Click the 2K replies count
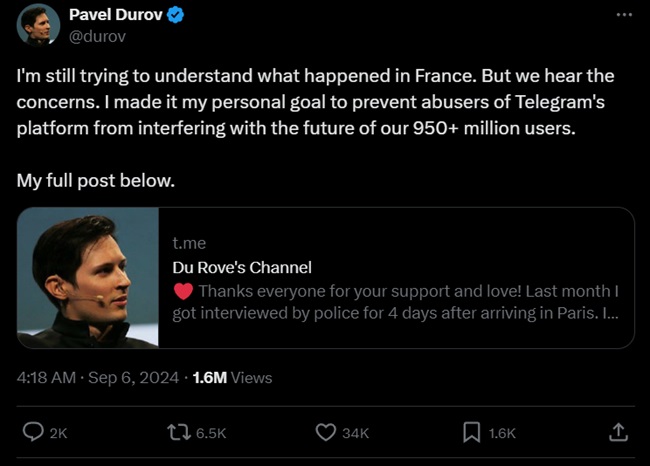This screenshot has height=466, width=650. [58, 433]
